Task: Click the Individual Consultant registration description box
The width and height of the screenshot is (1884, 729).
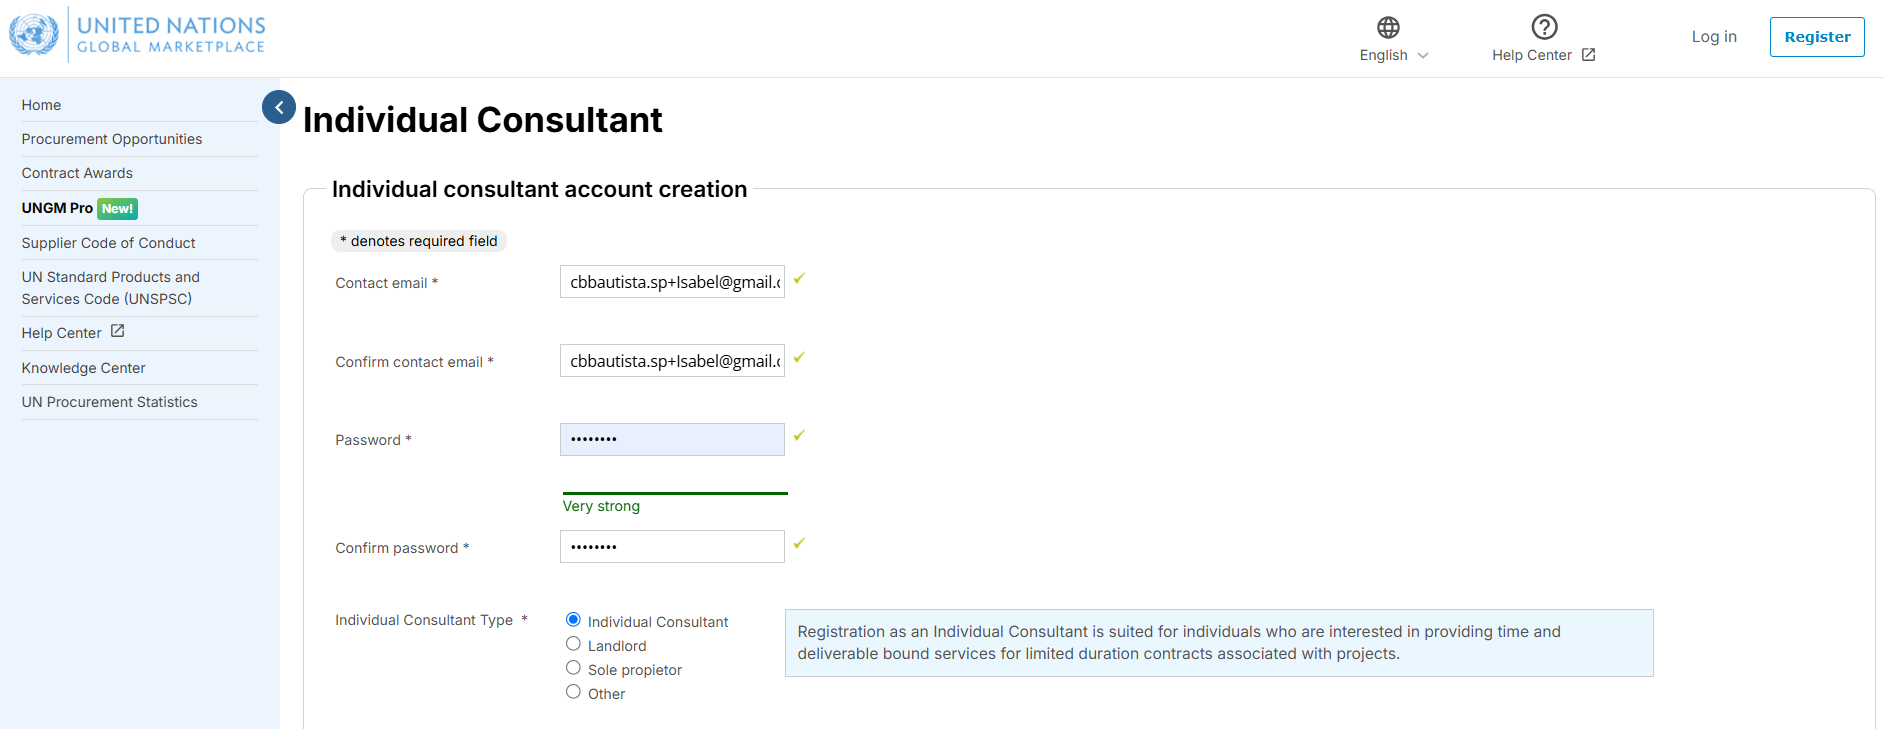Action: (1219, 643)
